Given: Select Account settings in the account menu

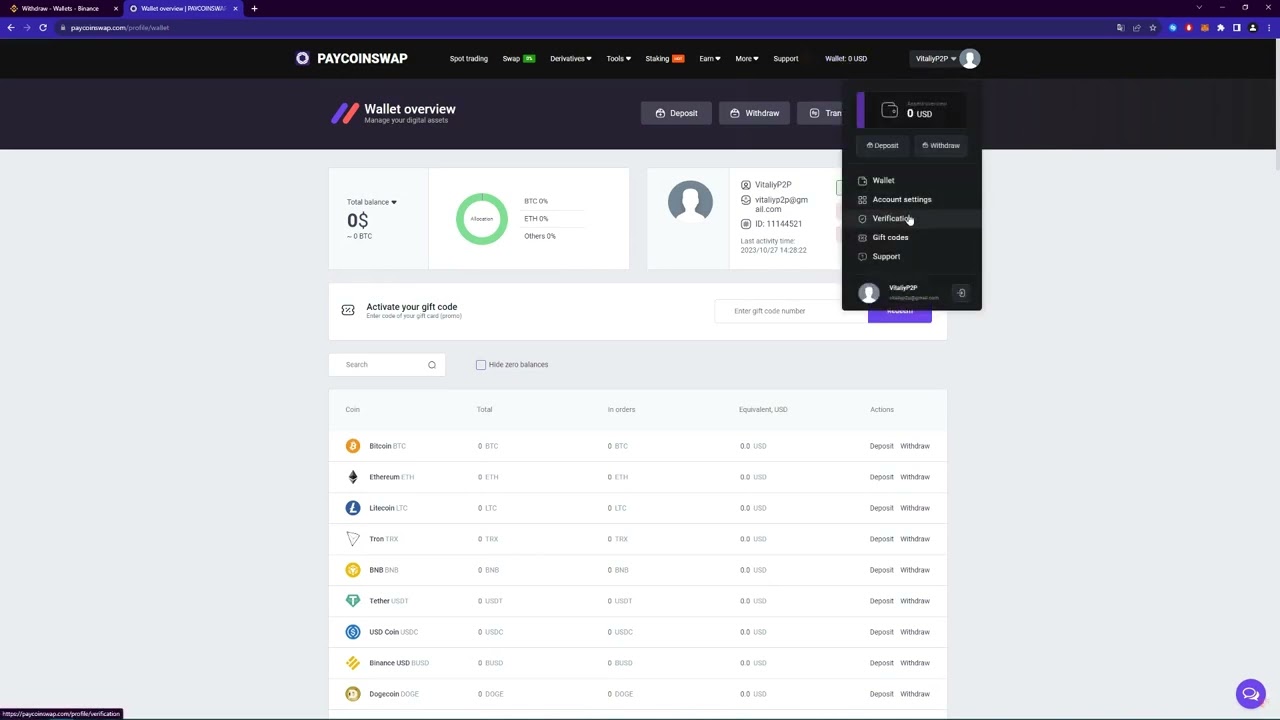Looking at the screenshot, I should 901,200.
